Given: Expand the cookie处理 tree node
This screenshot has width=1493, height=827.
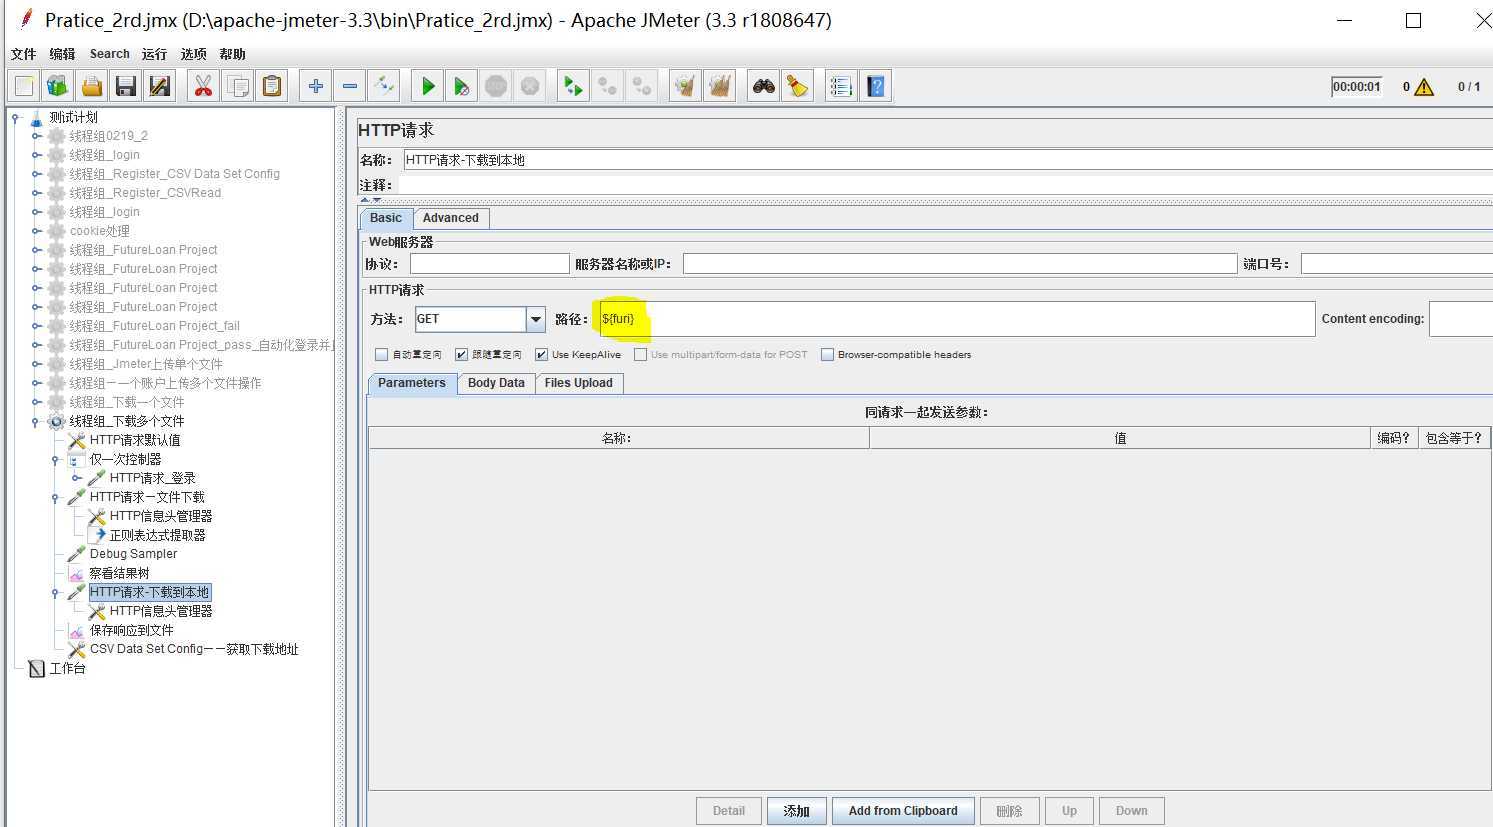Looking at the screenshot, I should [35, 231].
